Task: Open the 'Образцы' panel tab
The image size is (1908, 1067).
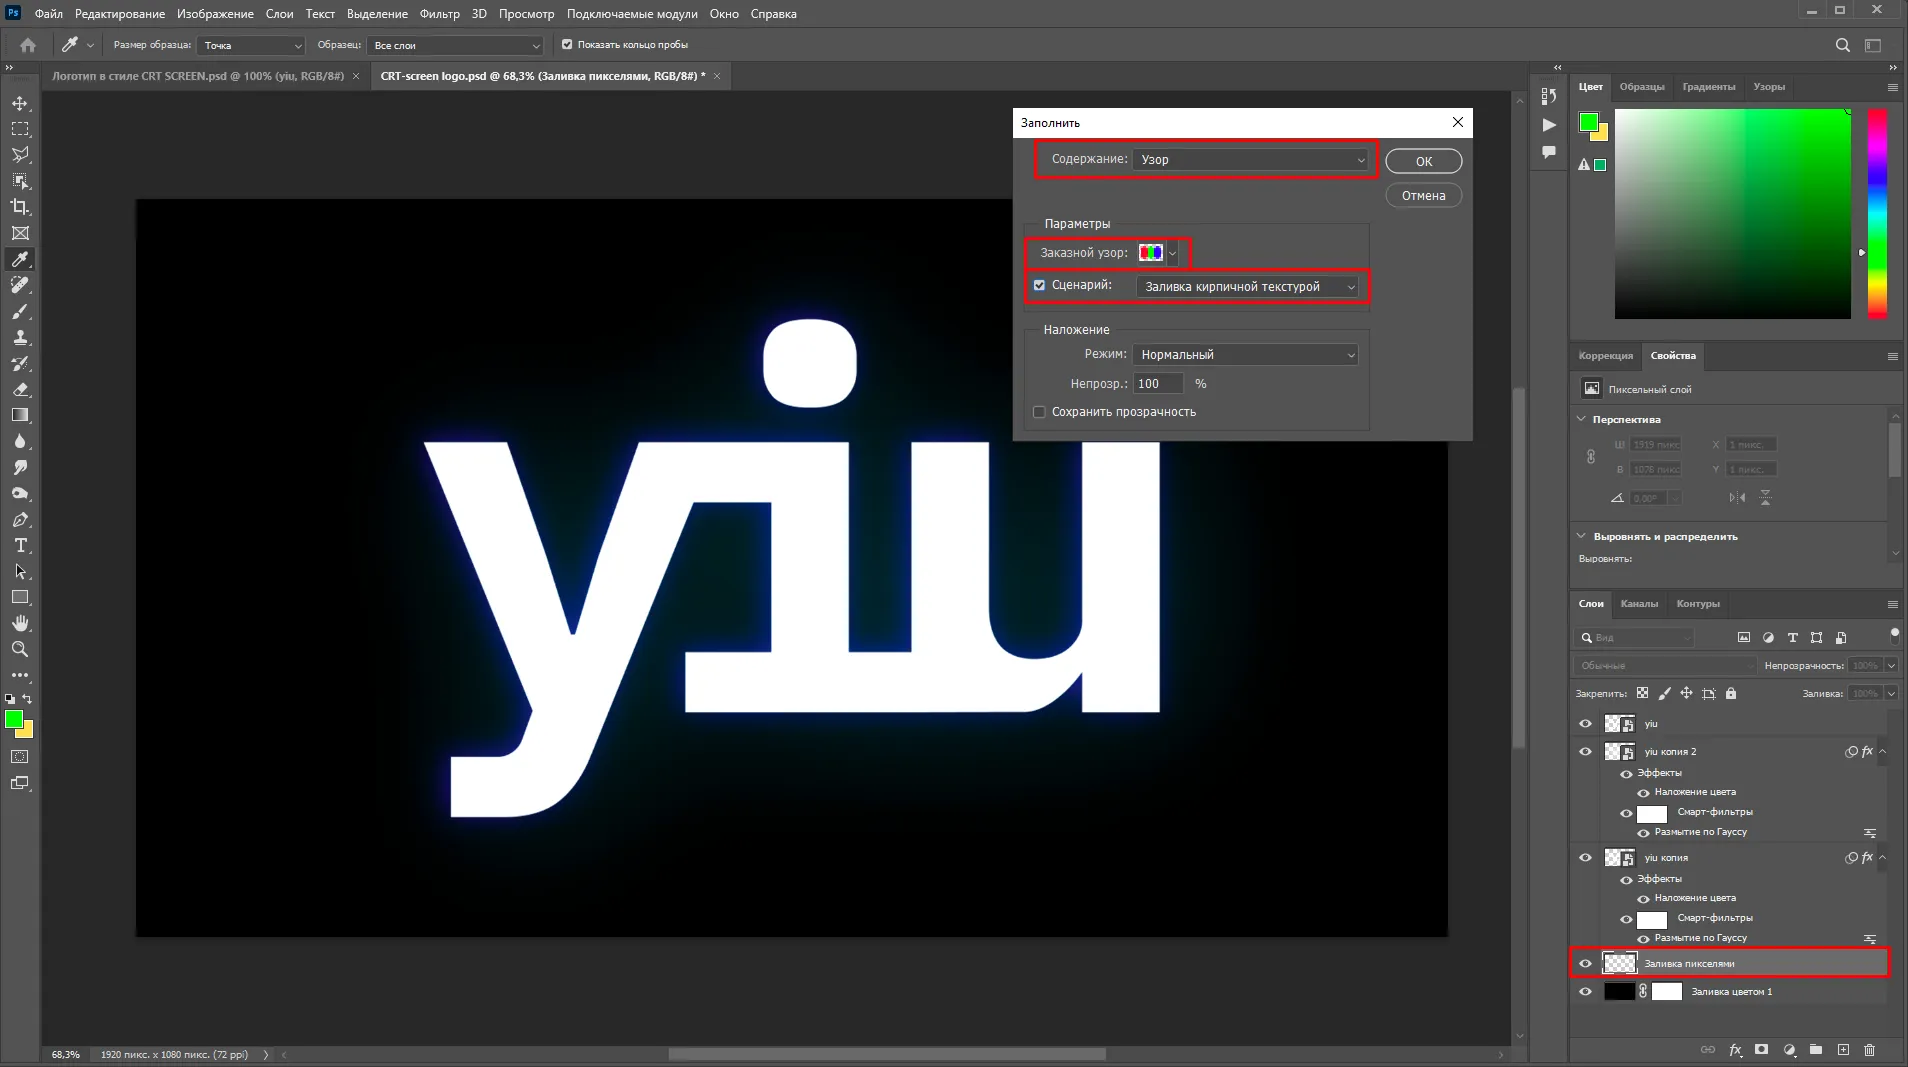Action: tap(1642, 87)
